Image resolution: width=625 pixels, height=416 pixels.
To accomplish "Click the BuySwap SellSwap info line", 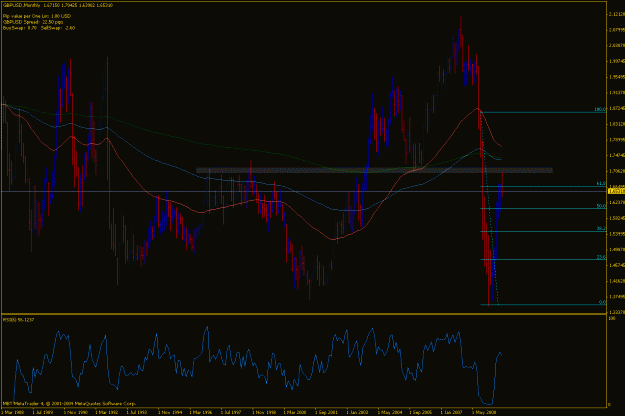I will pyautogui.click(x=39, y=28).
